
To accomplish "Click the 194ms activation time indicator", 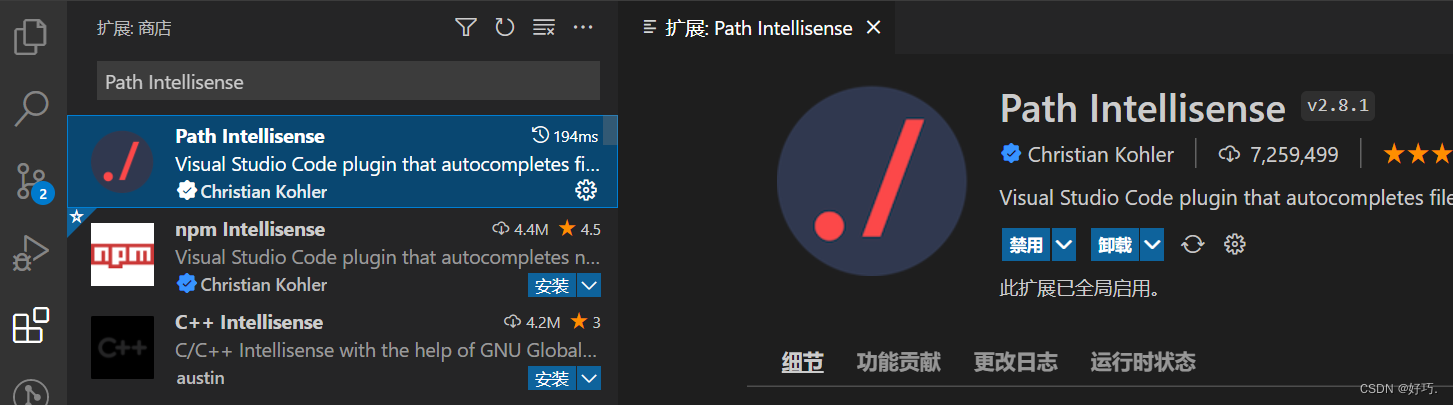I will (565, 136).
